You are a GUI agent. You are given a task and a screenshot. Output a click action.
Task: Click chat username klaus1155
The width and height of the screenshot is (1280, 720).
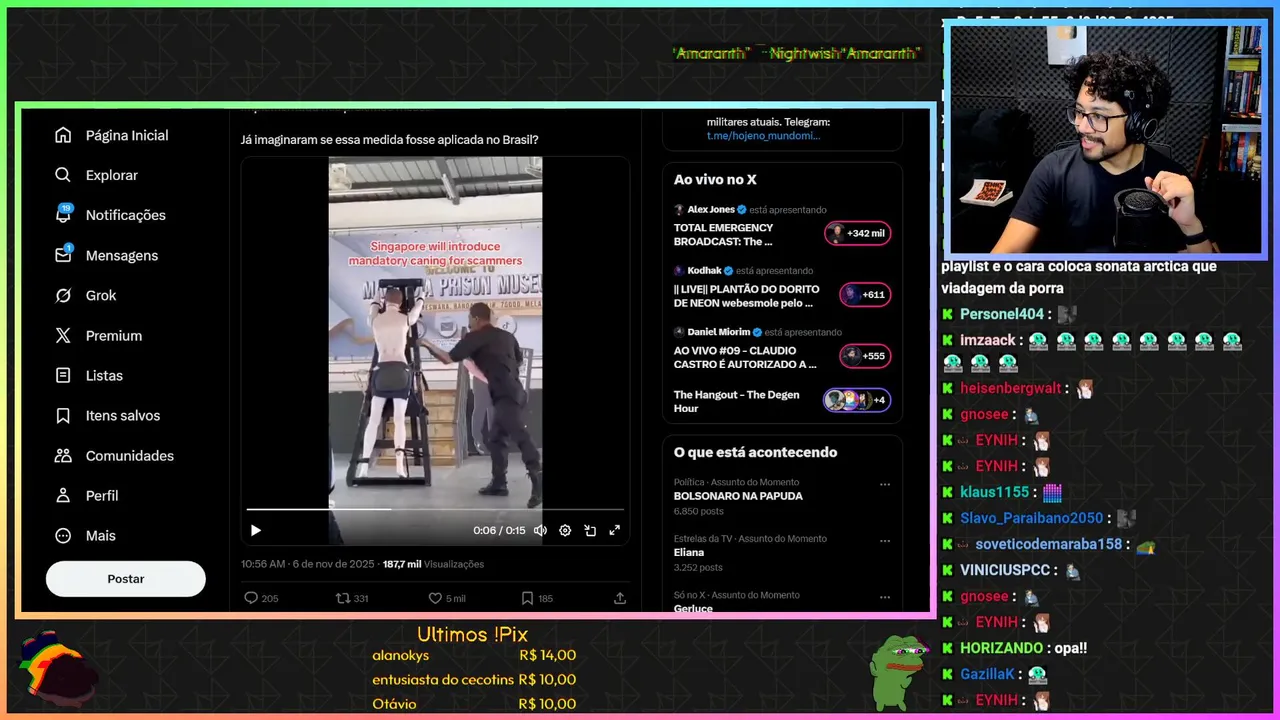click(995, 492)
